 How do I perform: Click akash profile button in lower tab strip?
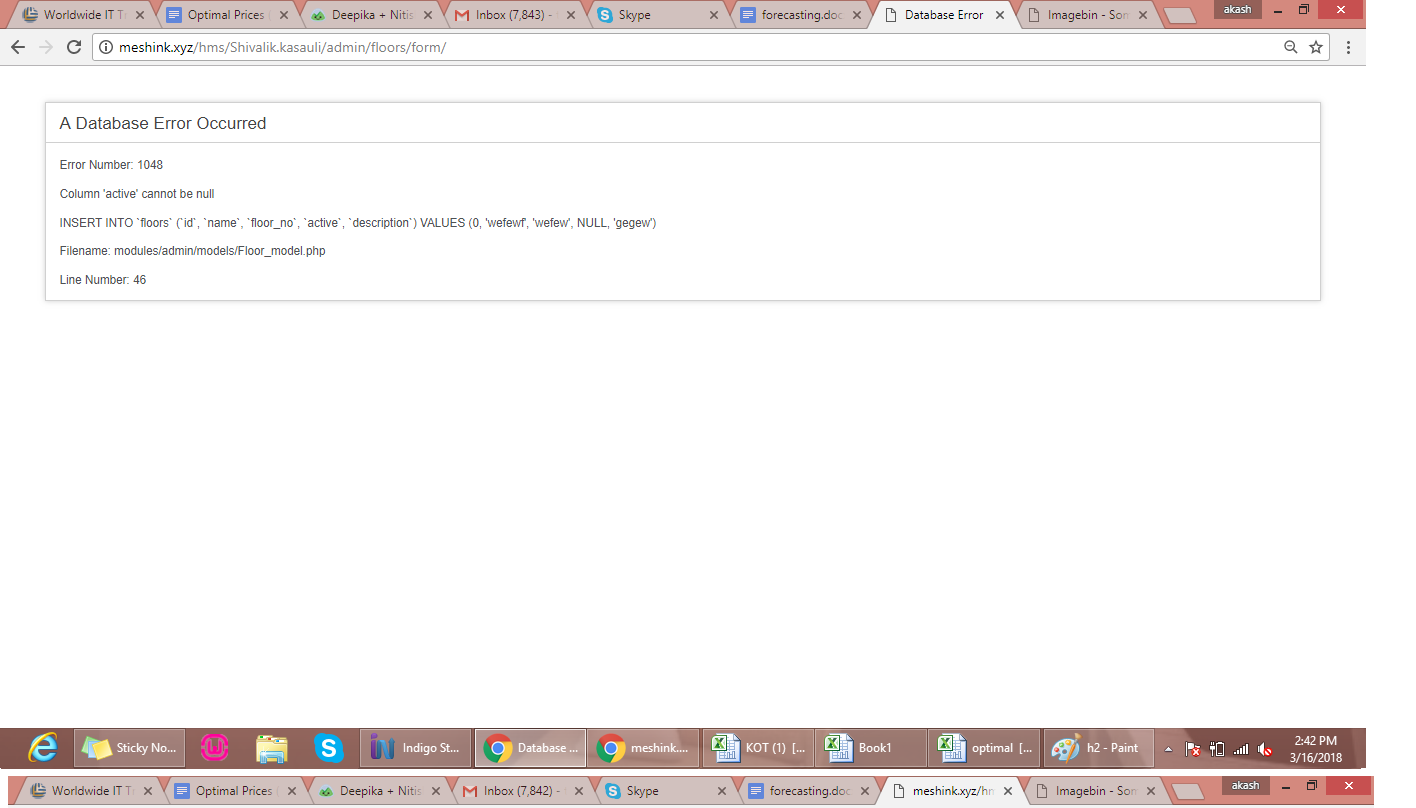[x=1245, y=785]
